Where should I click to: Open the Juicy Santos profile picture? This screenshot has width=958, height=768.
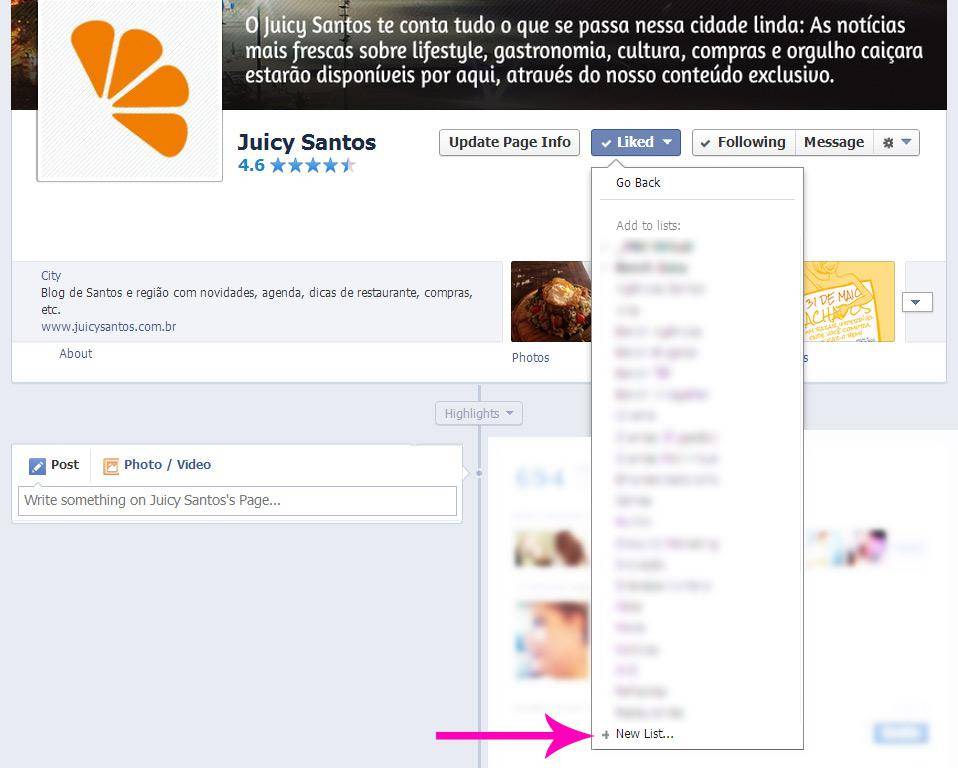tap(130, 89)
